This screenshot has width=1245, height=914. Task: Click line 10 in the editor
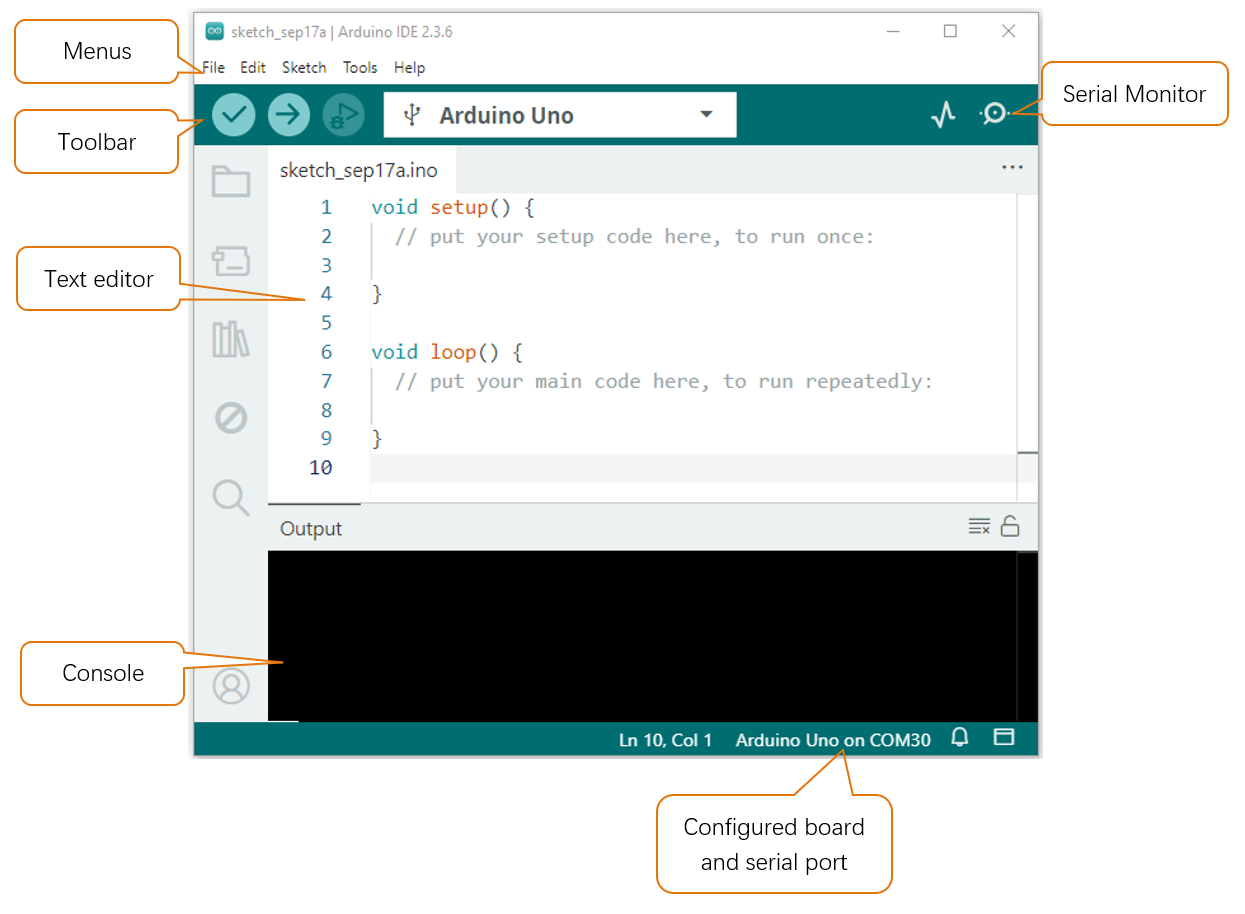click(692, 468)
